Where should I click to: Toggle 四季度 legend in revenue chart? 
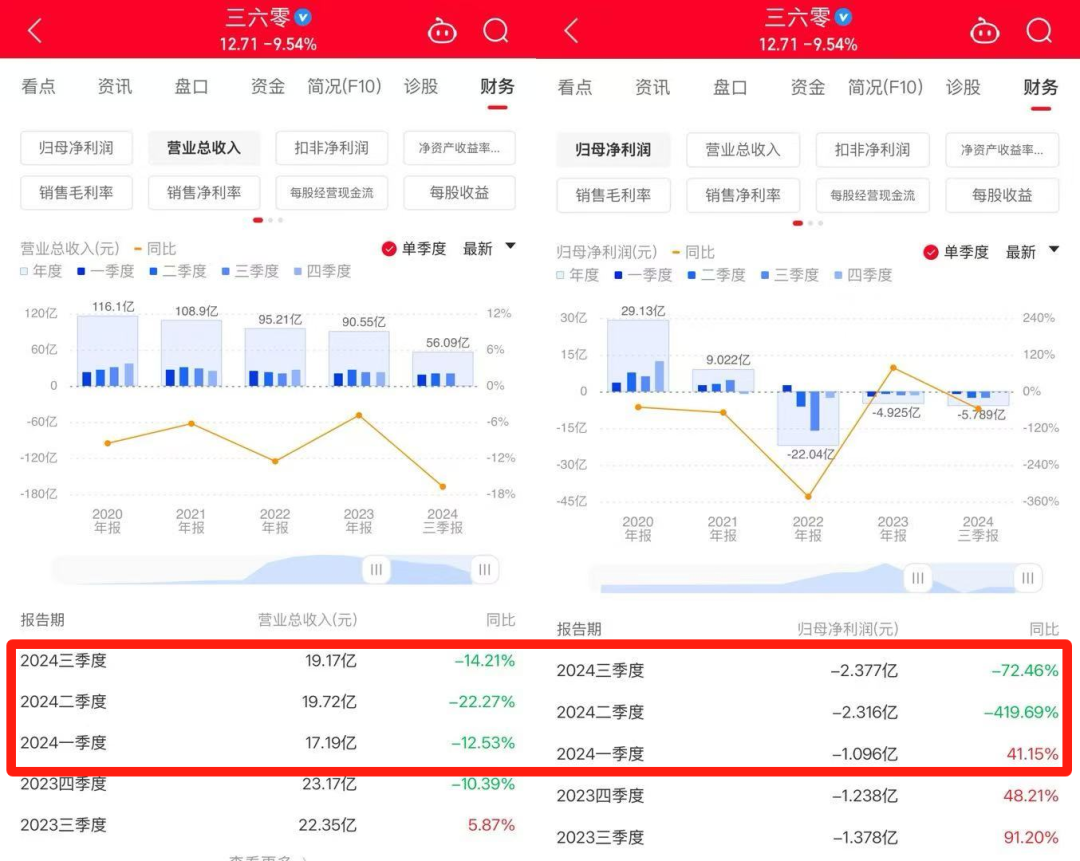(x=322, y=271)
